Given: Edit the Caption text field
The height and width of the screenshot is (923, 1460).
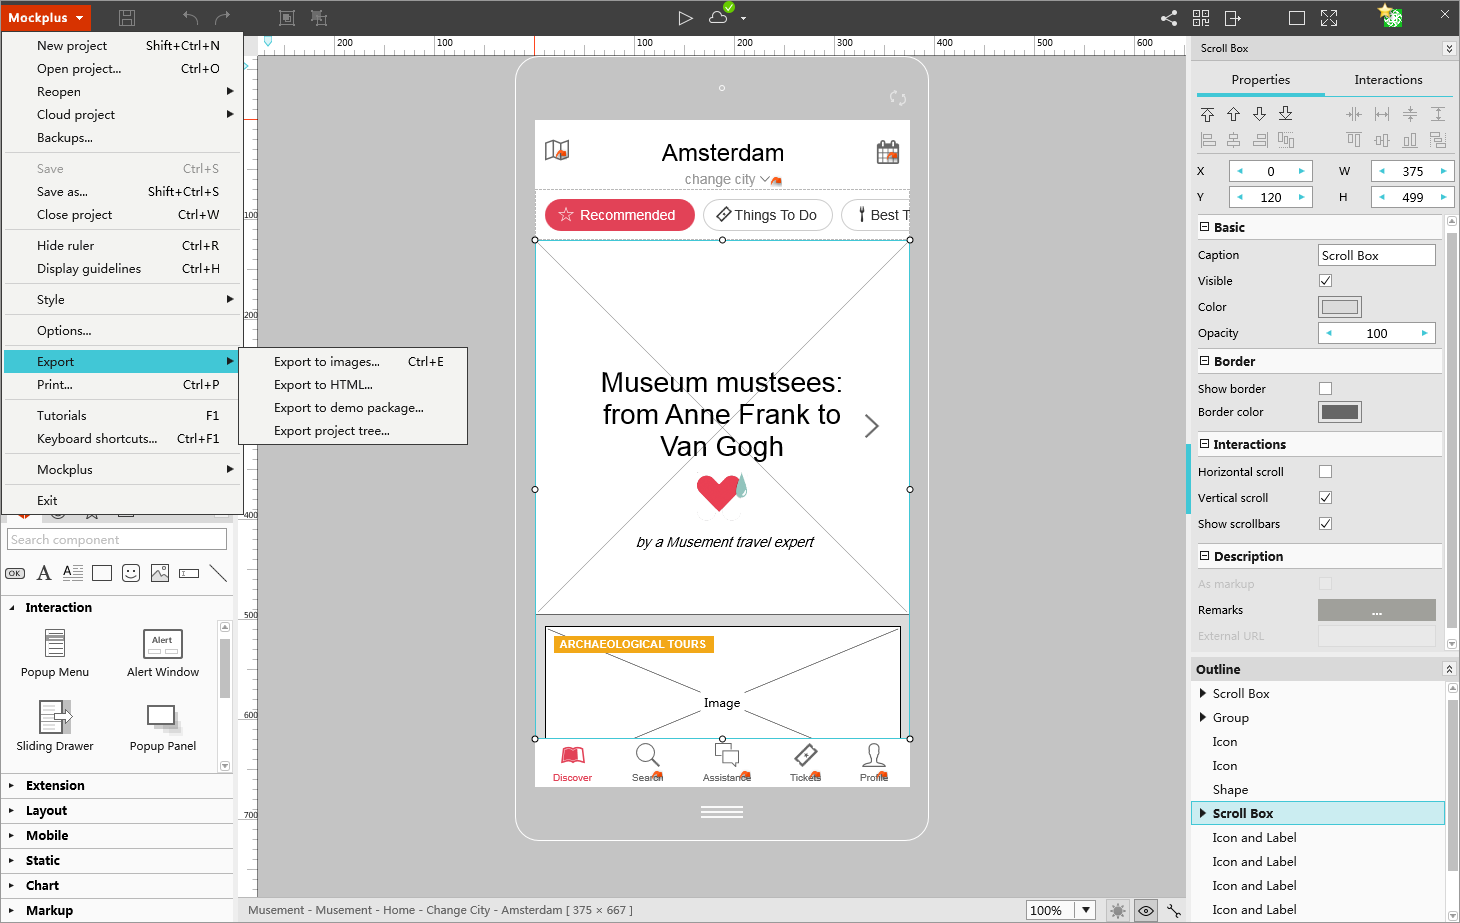Looking at the screenshot, I should (x=1376, y=255).
